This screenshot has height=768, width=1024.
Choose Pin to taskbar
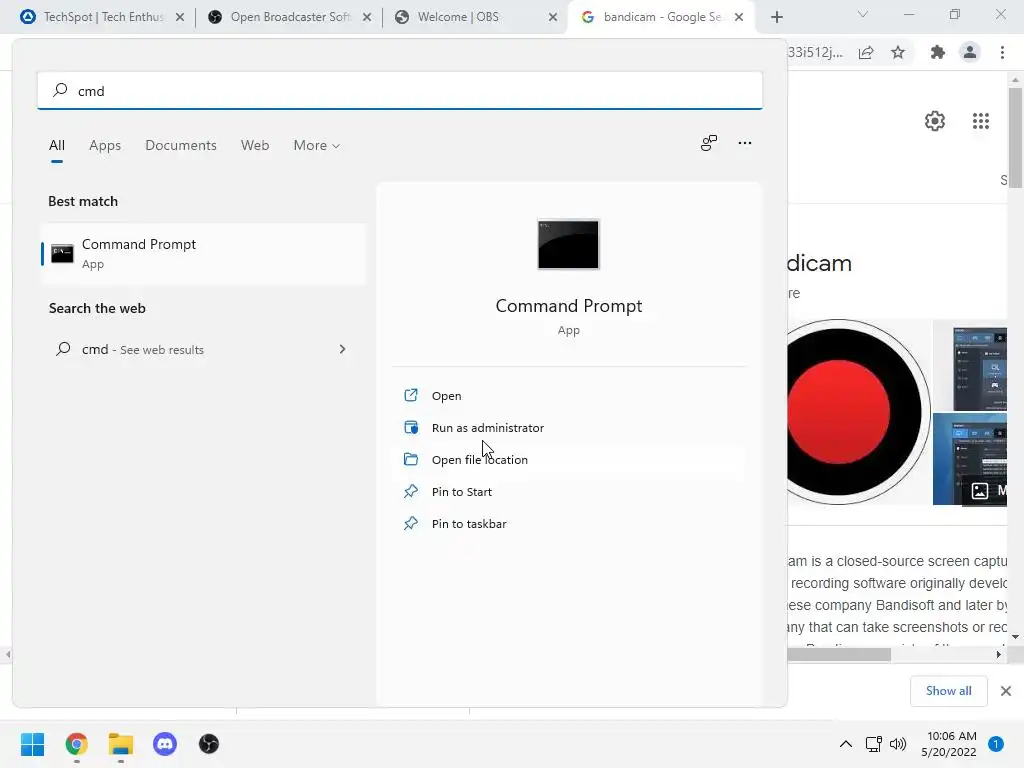[x=568, y=523]
